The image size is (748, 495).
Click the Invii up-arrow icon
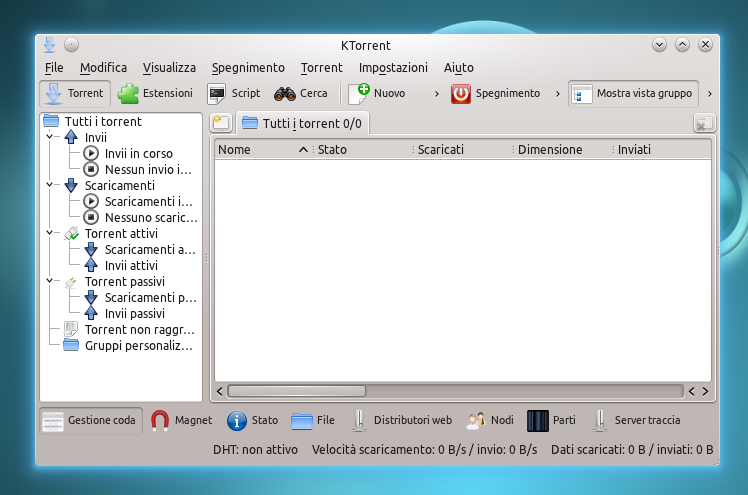[x=71, y=137]
